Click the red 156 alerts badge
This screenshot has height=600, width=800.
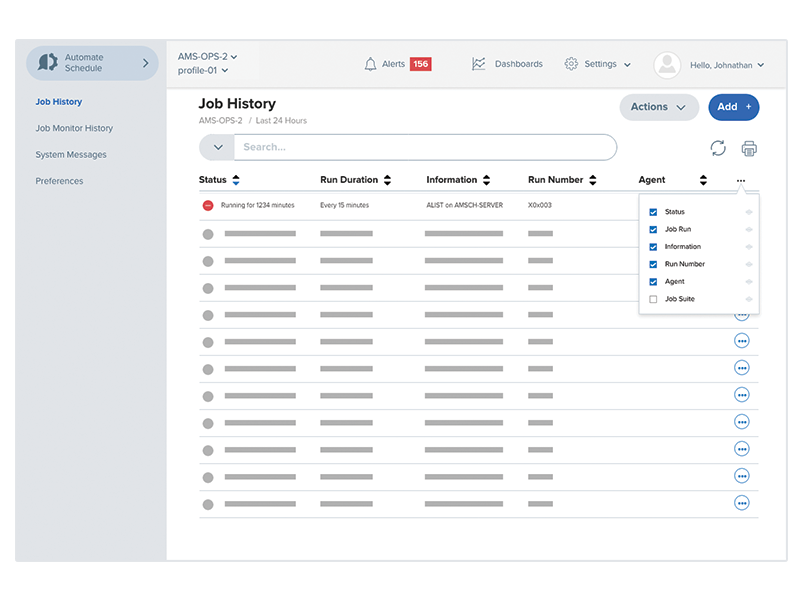tap(420, 64)
